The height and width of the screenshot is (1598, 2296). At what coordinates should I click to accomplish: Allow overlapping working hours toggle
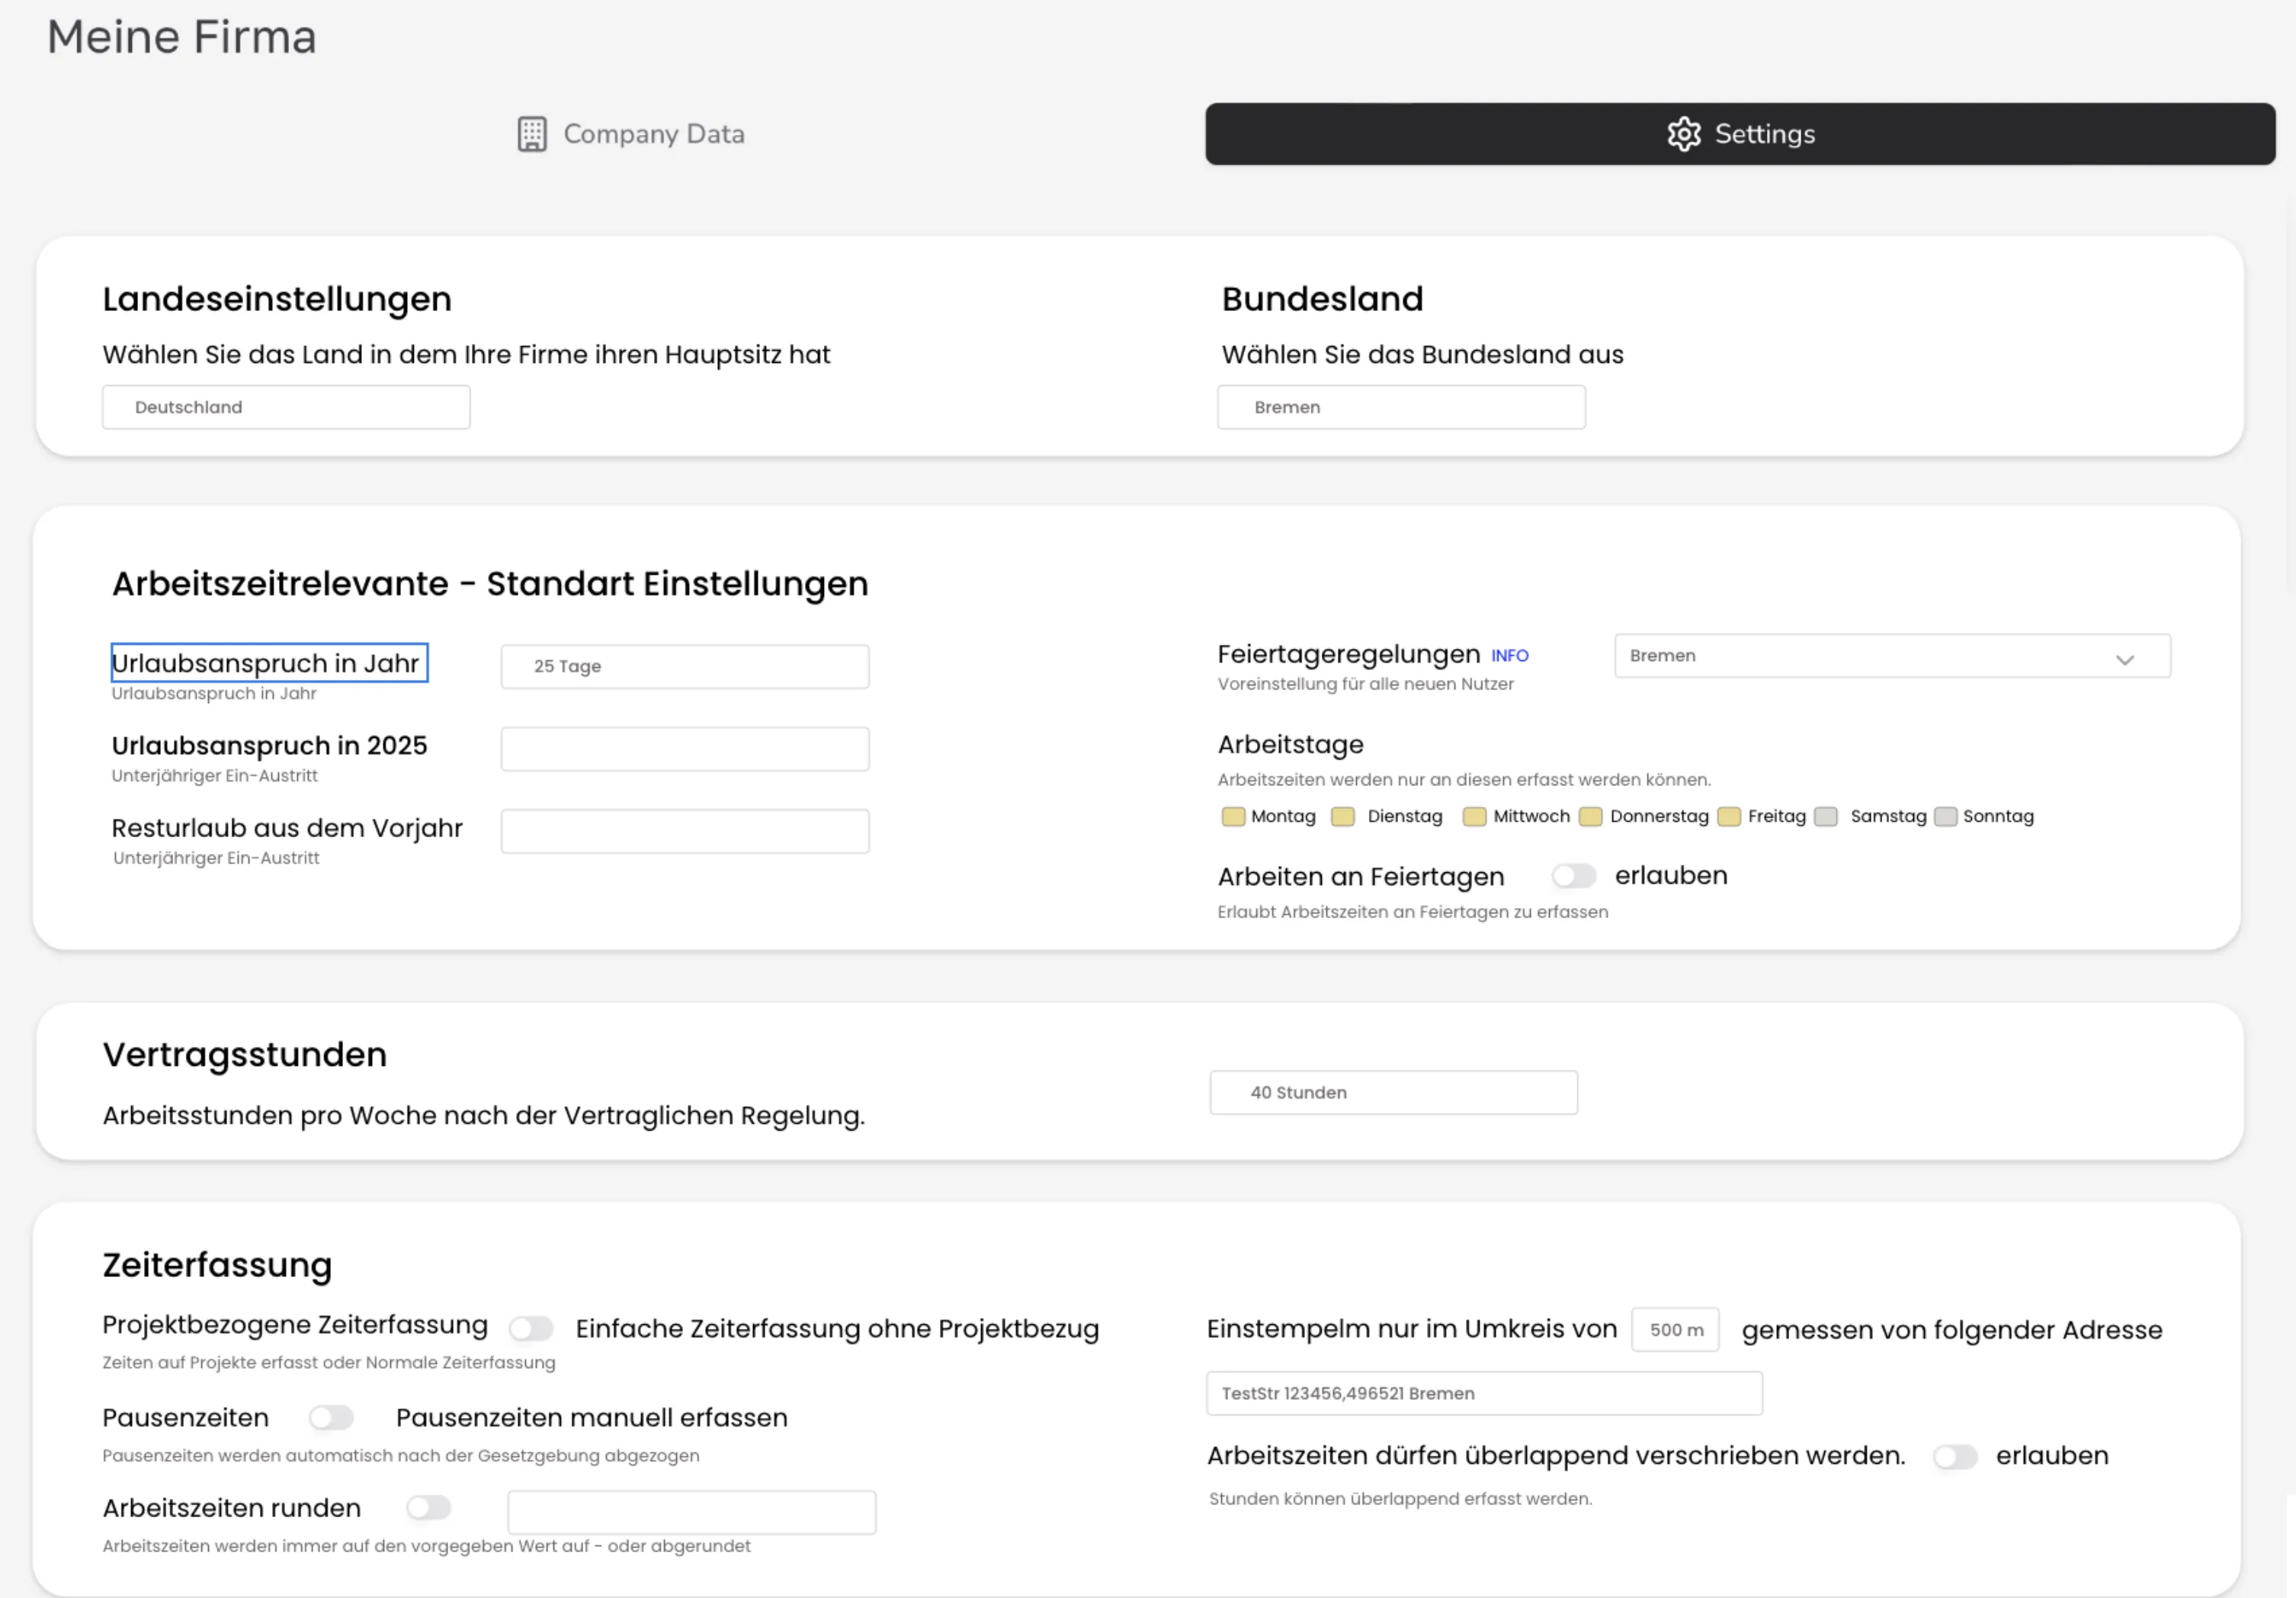click(x=1955, y=1457)
